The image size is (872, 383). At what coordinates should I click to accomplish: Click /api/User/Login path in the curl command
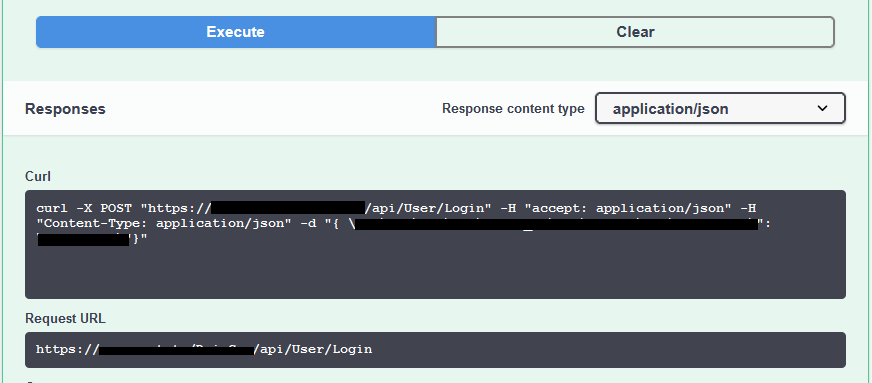click(x=428, y=208)
